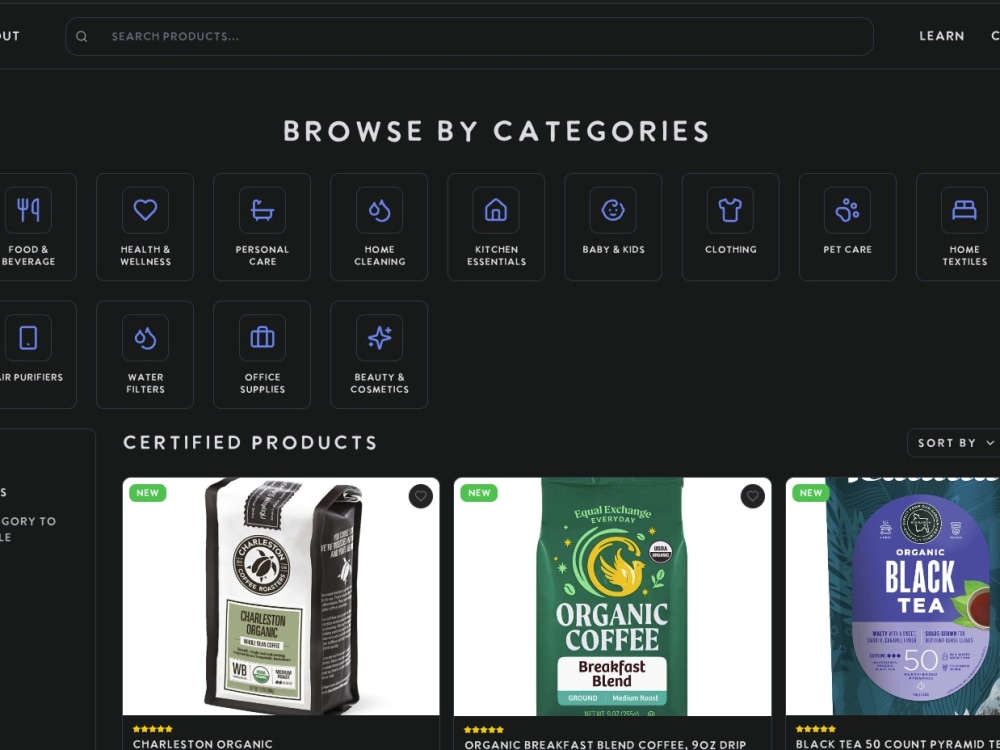Select the Food & Beverage fork-knife icon

28,210
